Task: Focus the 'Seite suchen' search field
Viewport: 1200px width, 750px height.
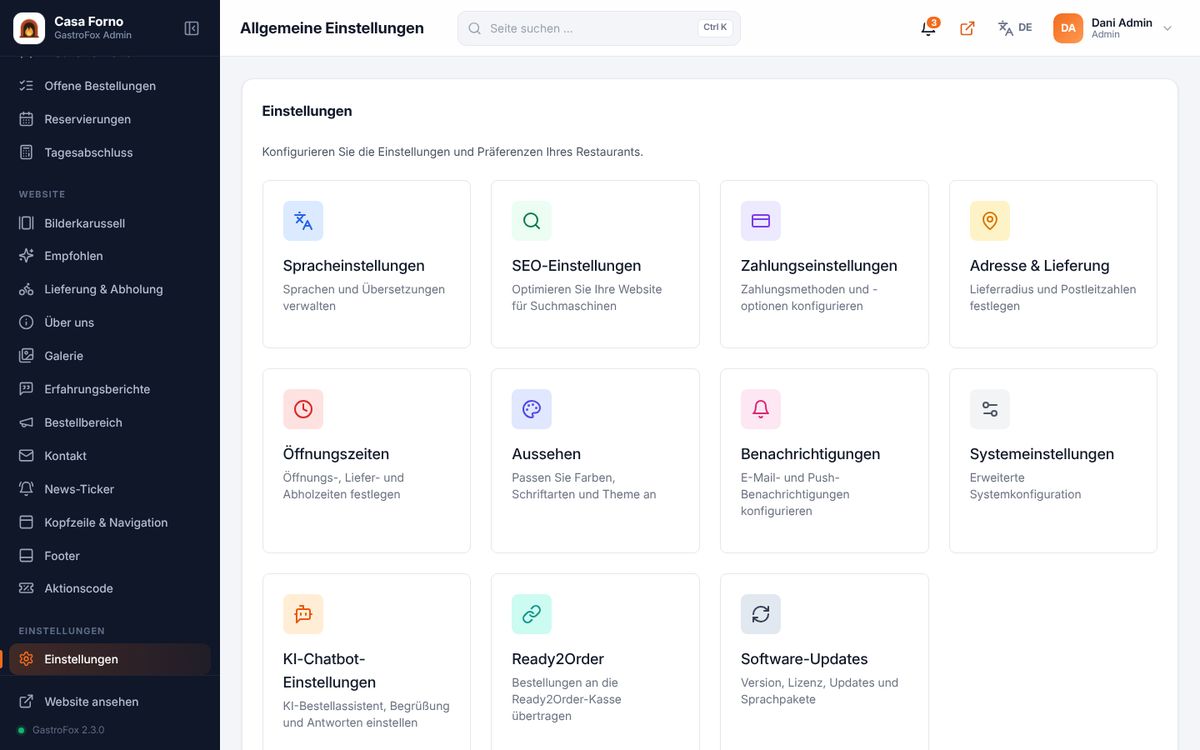Action: point(599,28)
